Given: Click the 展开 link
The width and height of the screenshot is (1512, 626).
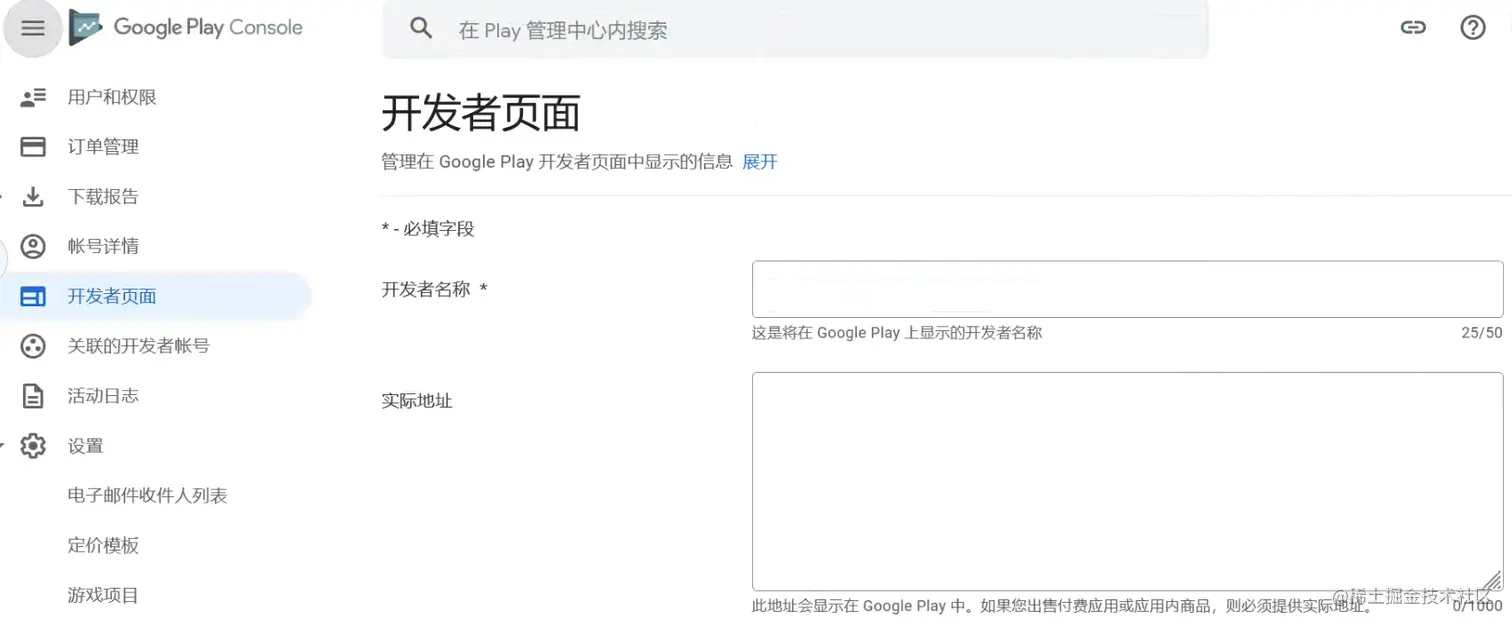Looking at the screenshot, I should pyautogui.click(x=760, y=162).
